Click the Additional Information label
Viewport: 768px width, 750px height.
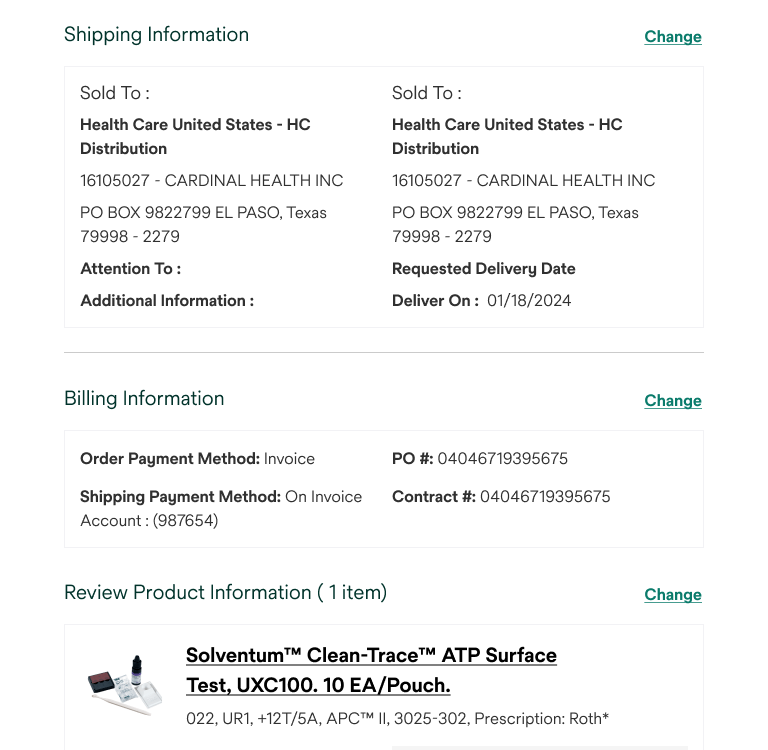[167, 301]
